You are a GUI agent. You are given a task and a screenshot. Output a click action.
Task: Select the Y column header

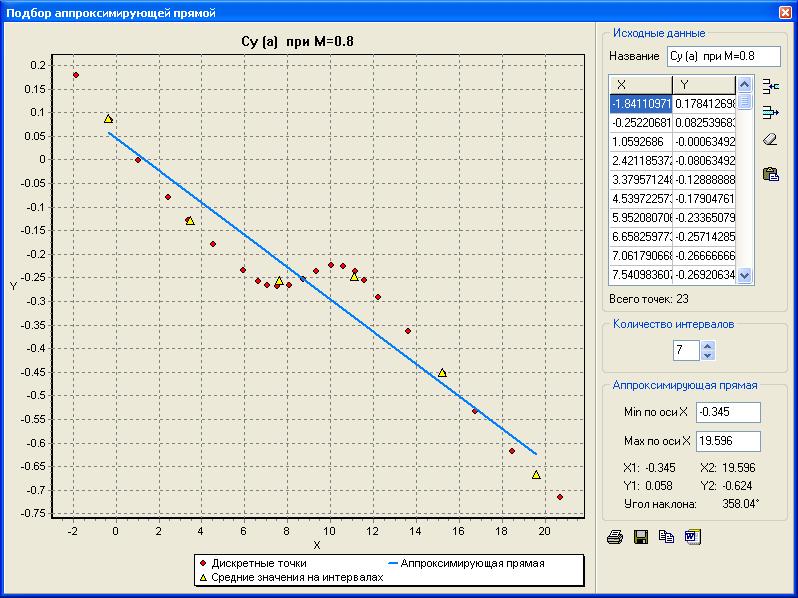[x=704, y=85]
